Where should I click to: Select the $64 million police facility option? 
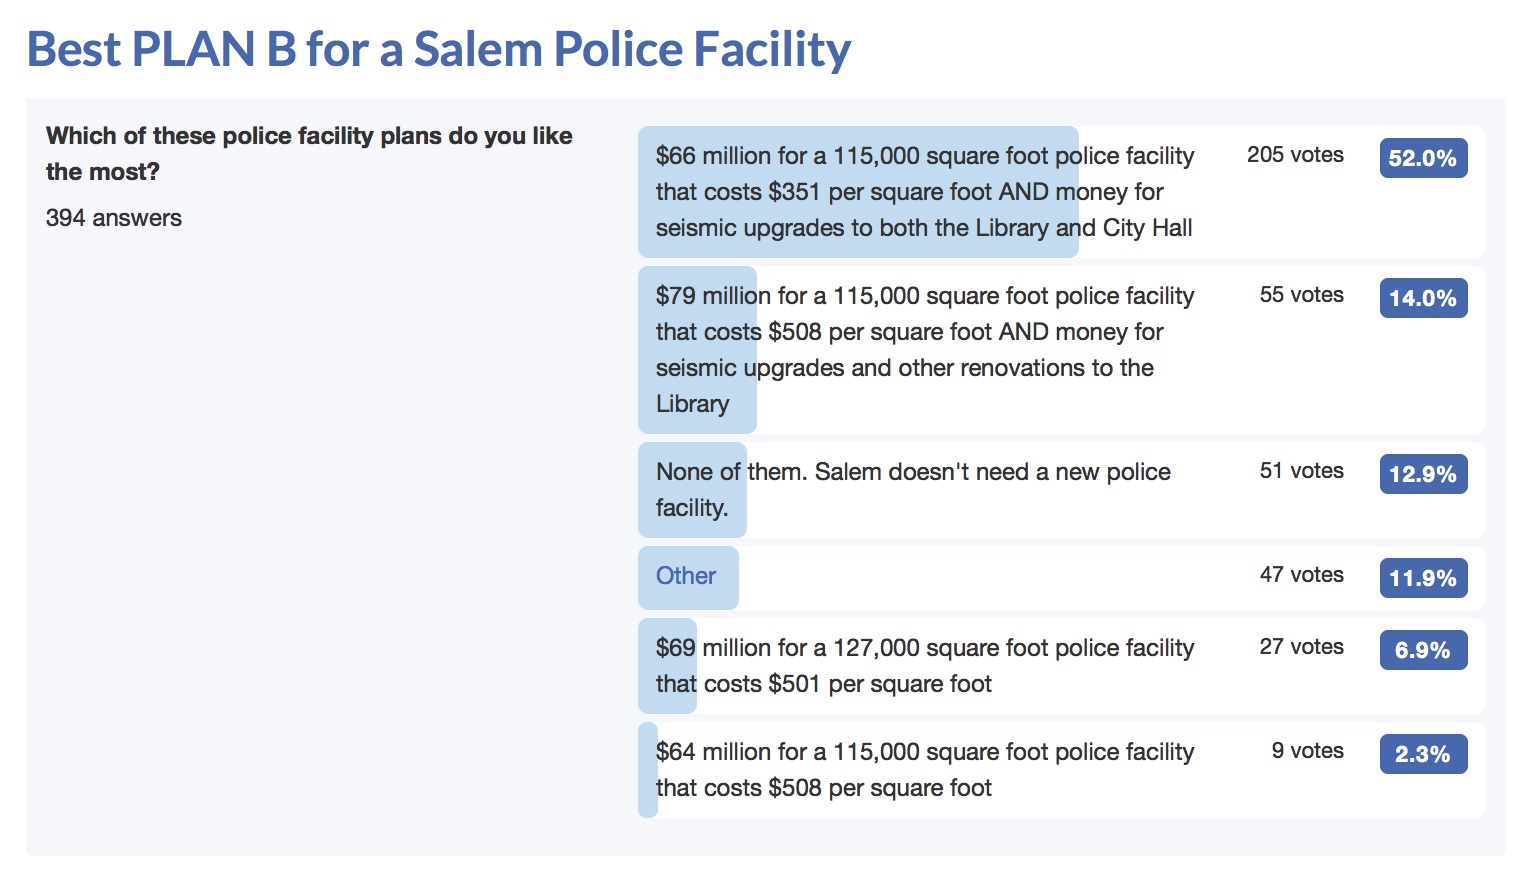tap(924, 770)
